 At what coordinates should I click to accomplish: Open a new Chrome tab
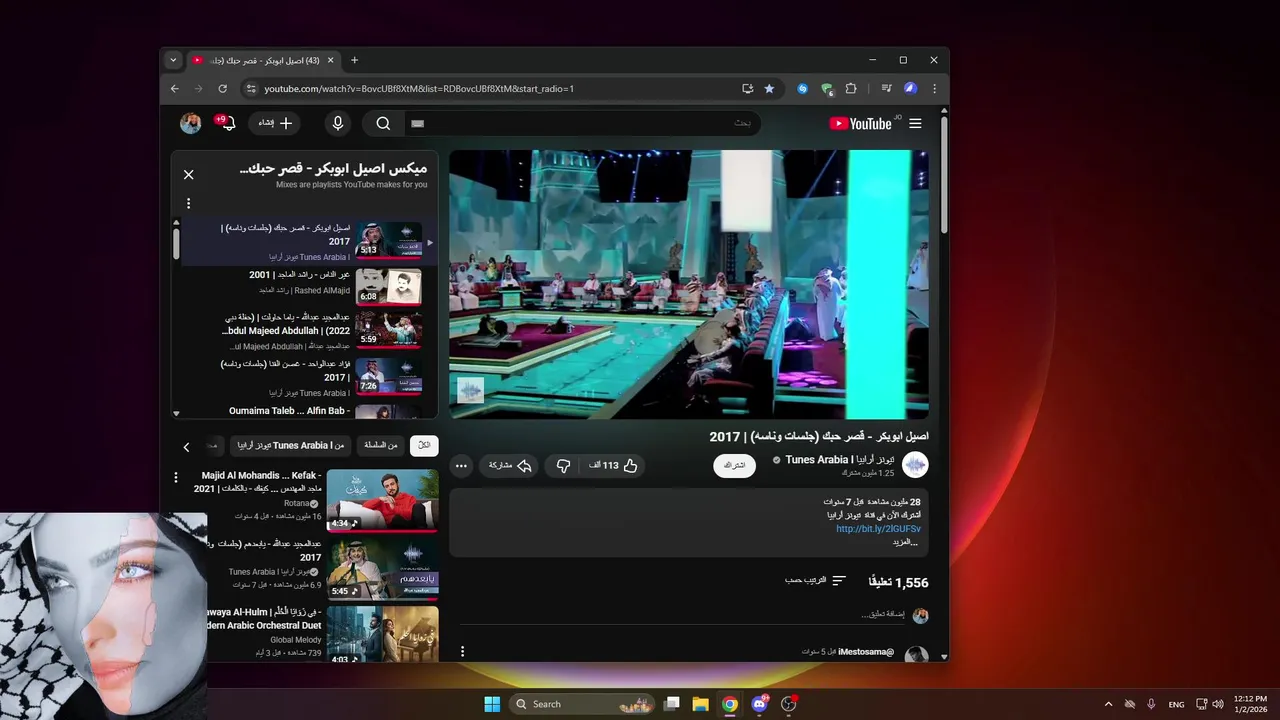point(354,60)
